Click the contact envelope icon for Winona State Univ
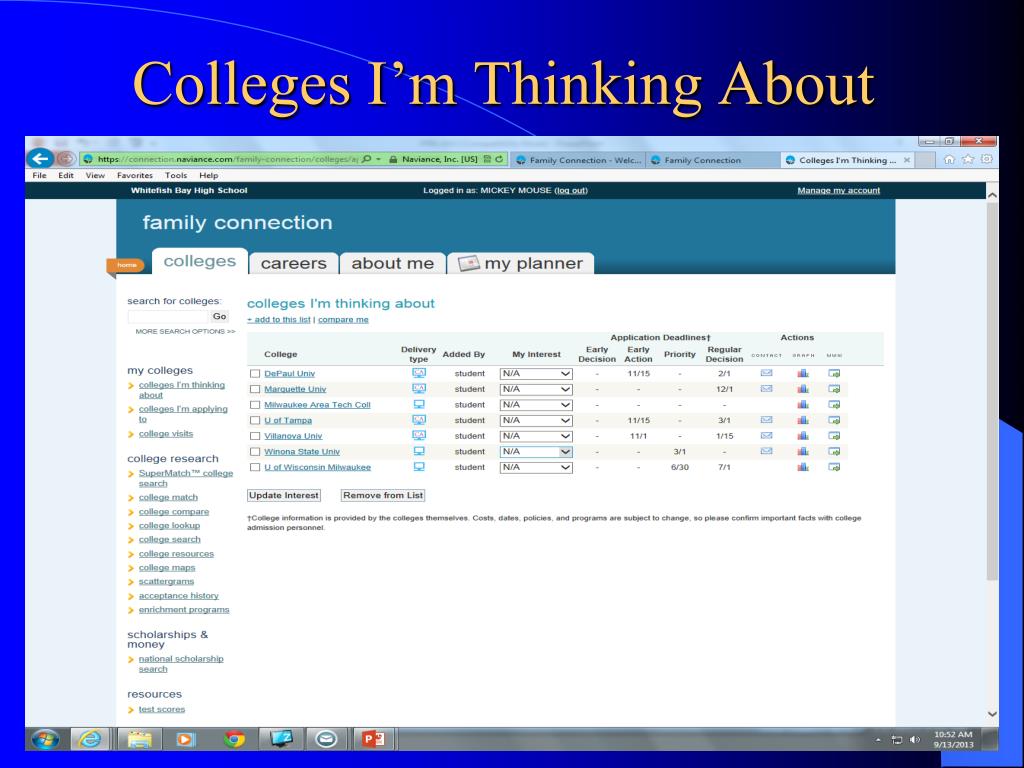The image size is (1024, 768). pyautogui.click(x=767, y=451)
